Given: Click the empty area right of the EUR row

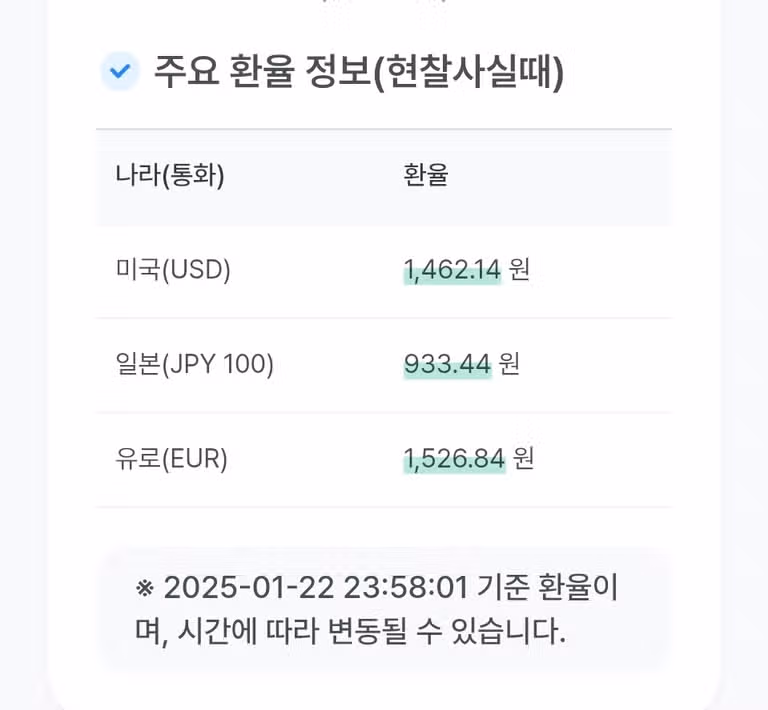Looking at the screenshot, I should [602, 459].
